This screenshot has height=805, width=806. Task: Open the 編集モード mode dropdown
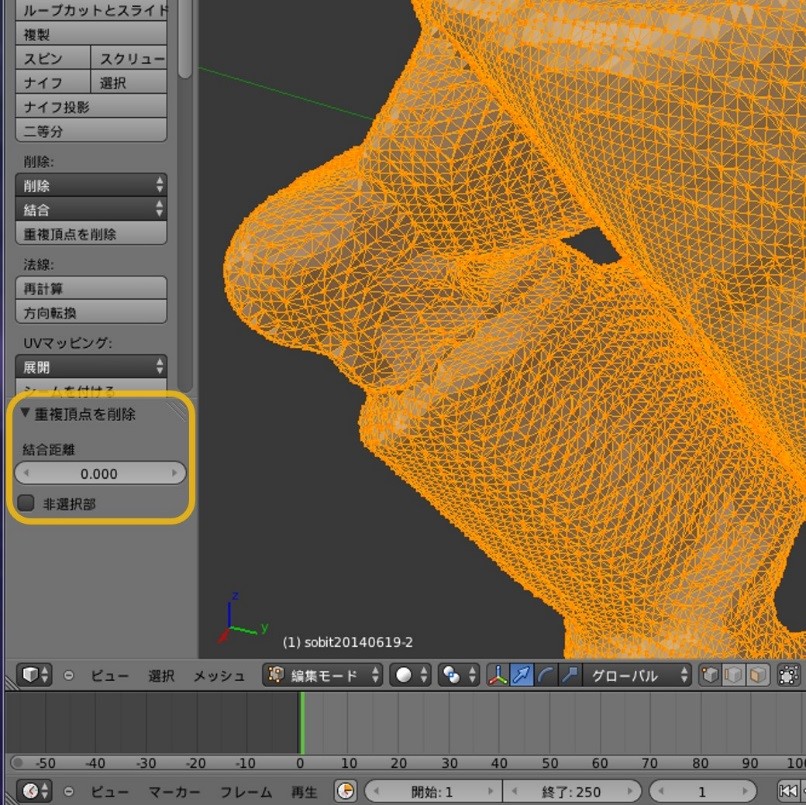click(x=323, y=675)
